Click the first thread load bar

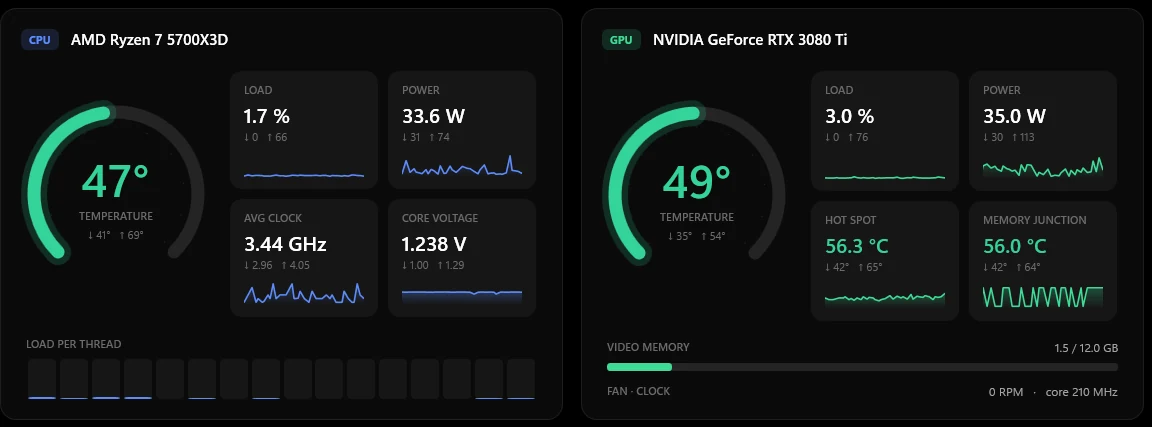42,379
